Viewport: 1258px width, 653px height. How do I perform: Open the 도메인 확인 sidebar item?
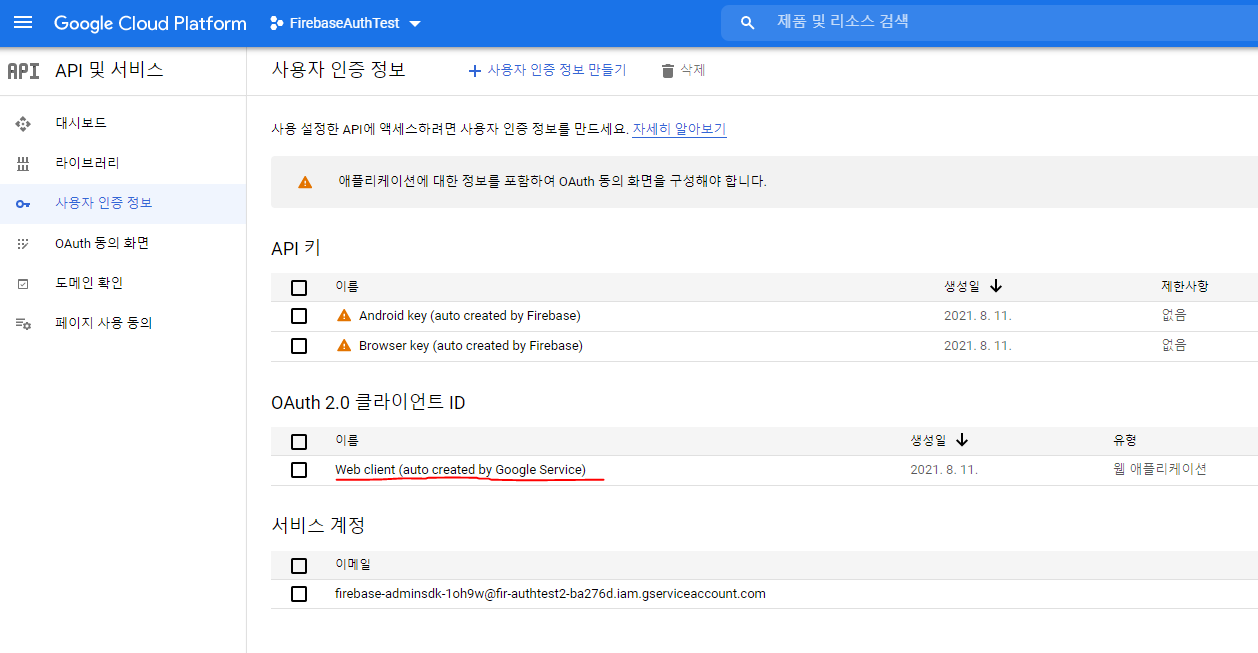pos(123,283)
